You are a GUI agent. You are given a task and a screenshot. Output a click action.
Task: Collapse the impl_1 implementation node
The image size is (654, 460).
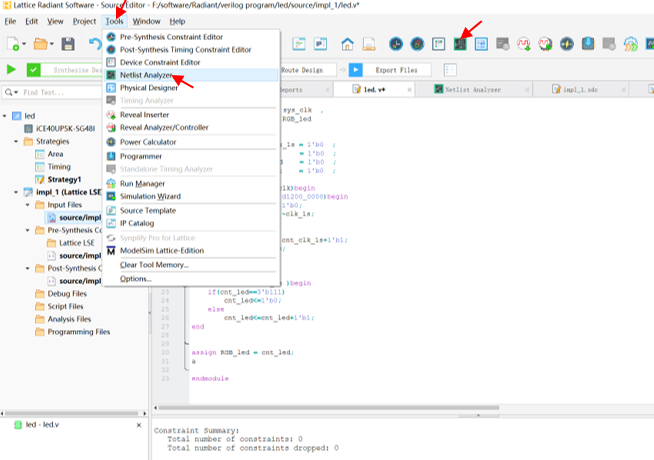click(16, 192)
